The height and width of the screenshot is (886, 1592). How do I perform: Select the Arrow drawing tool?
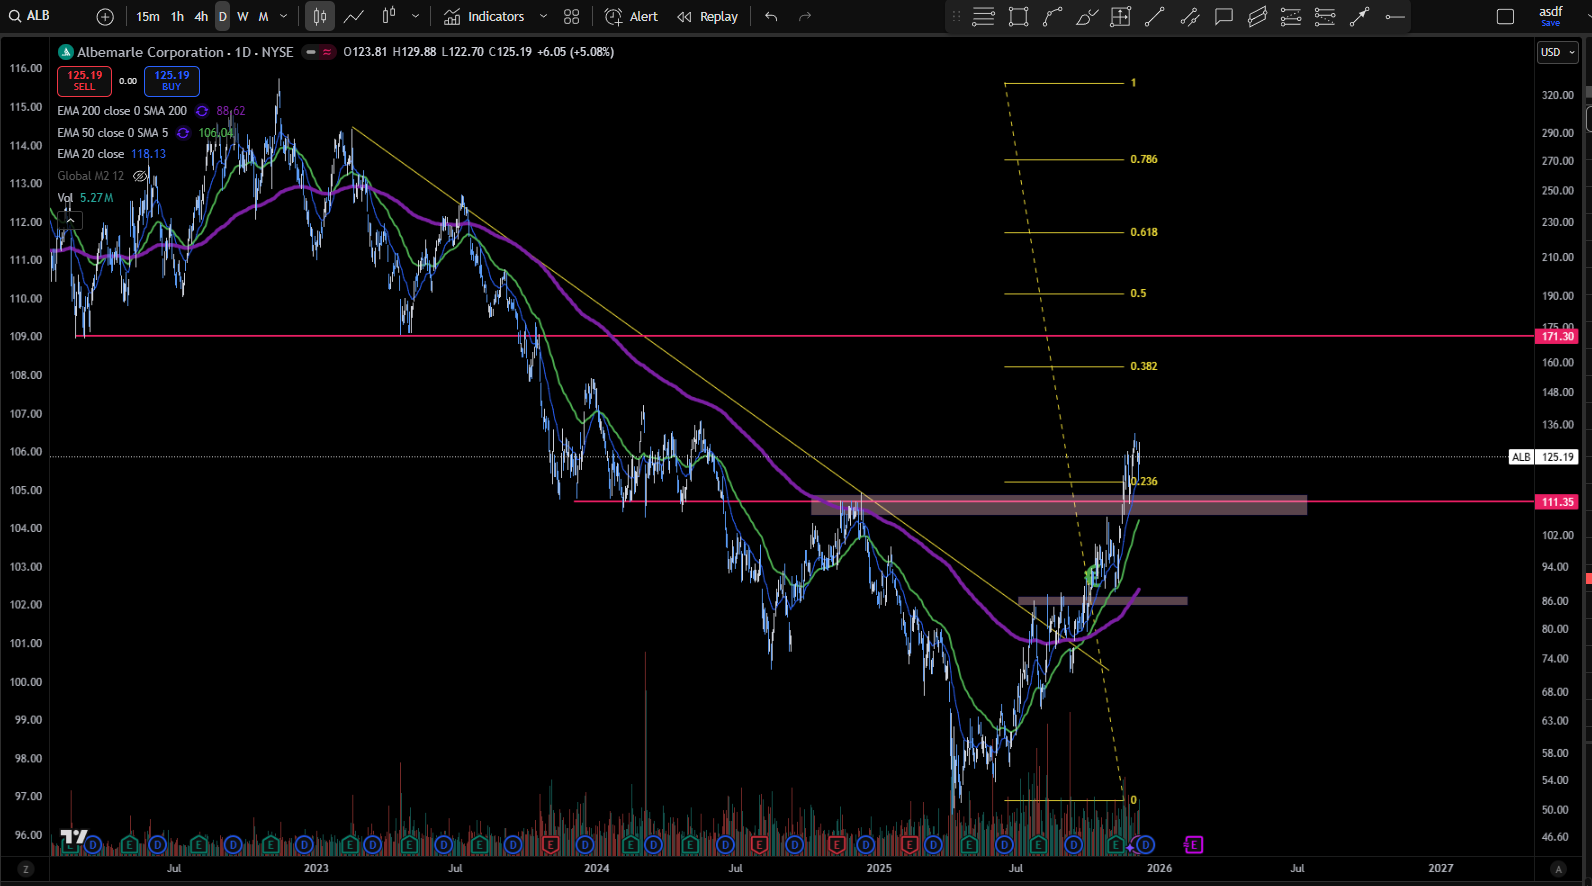[x=1359, y=16]
